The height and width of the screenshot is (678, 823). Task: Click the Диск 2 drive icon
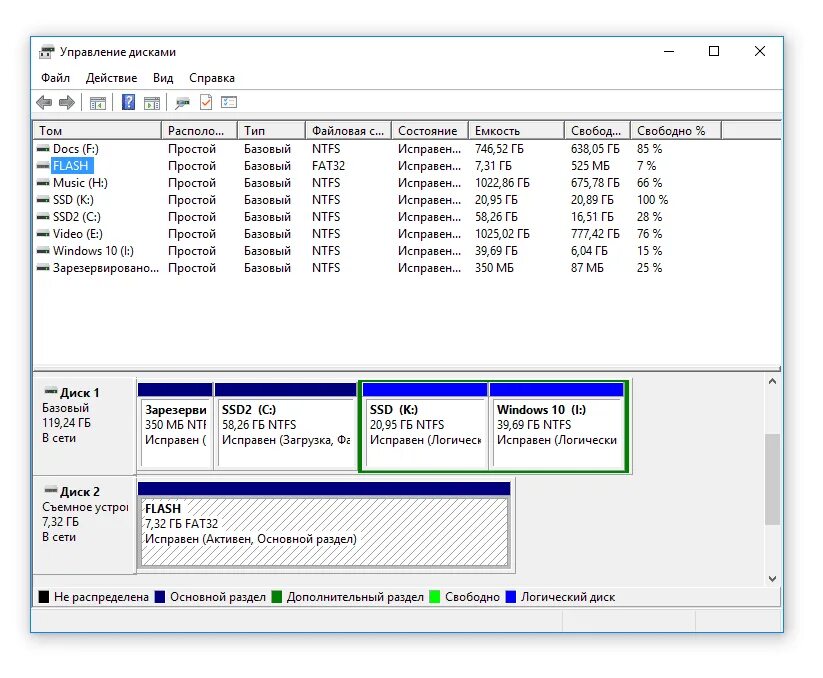pyautogui.click(x=51, y=491)
